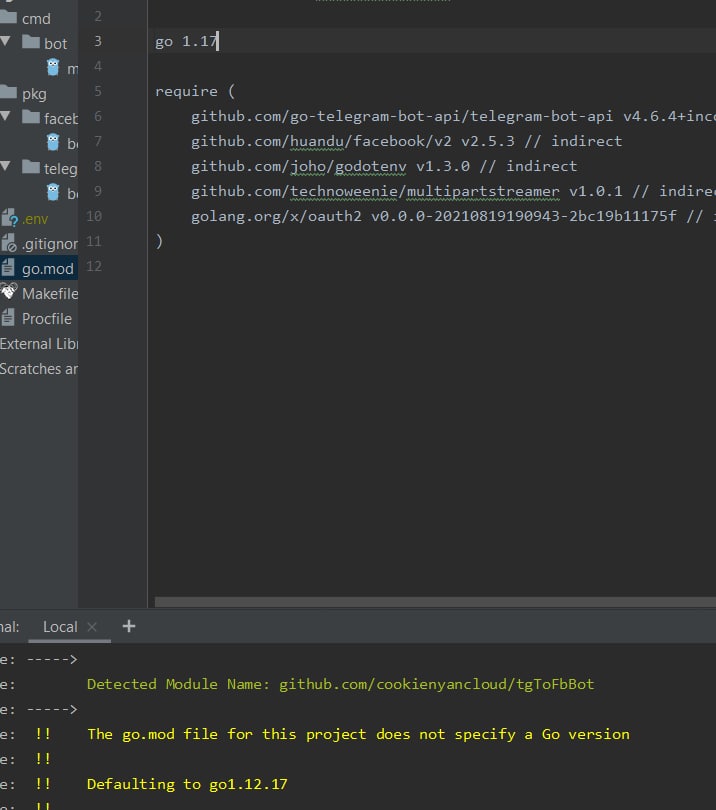Viewport: 716px width, 810px height.
Task: Collapse the telegram folder arrow
Action: tap(6, 166)
